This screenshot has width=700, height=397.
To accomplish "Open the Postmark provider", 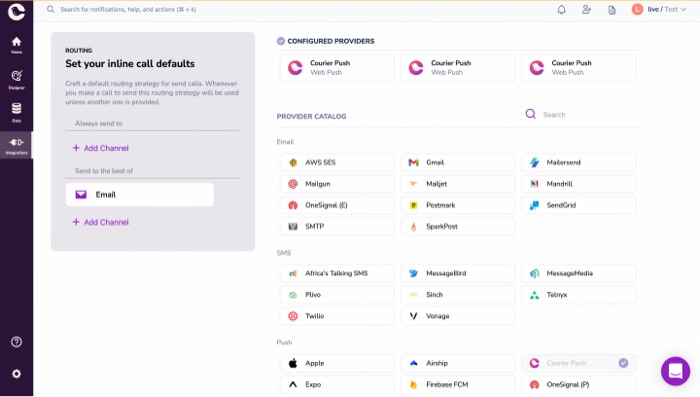I will (458, 205).
